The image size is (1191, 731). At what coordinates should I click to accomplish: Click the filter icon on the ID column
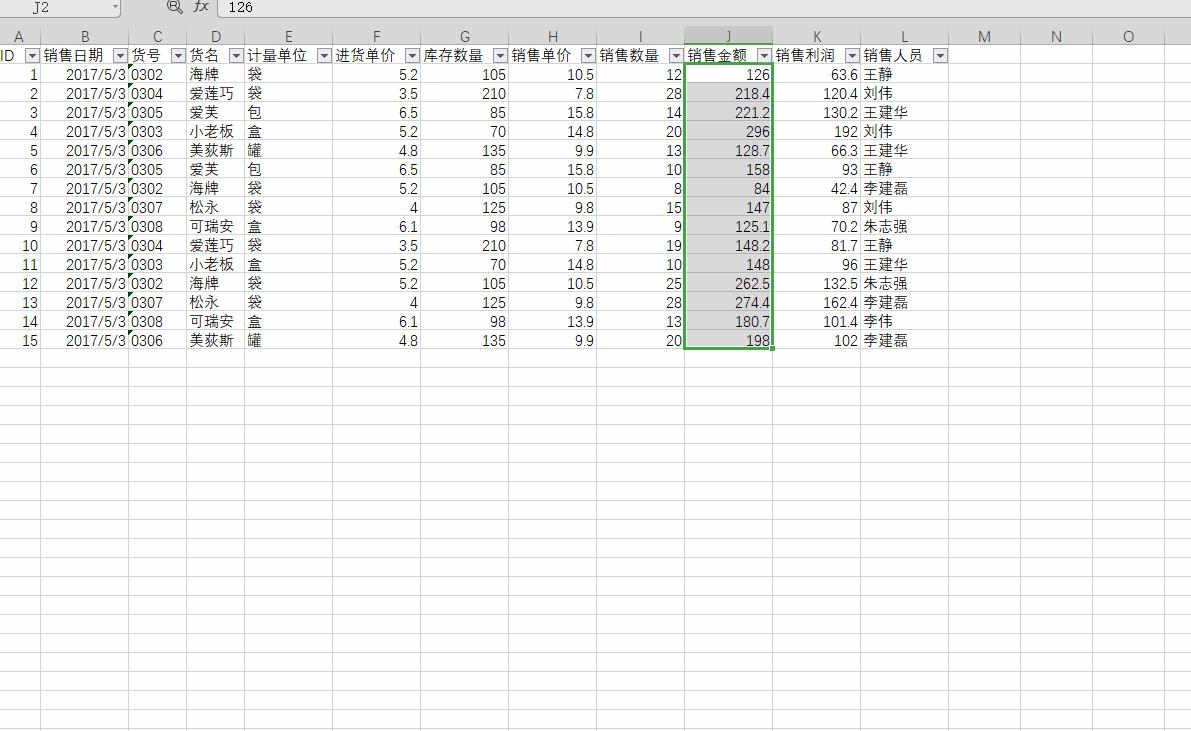33,55
